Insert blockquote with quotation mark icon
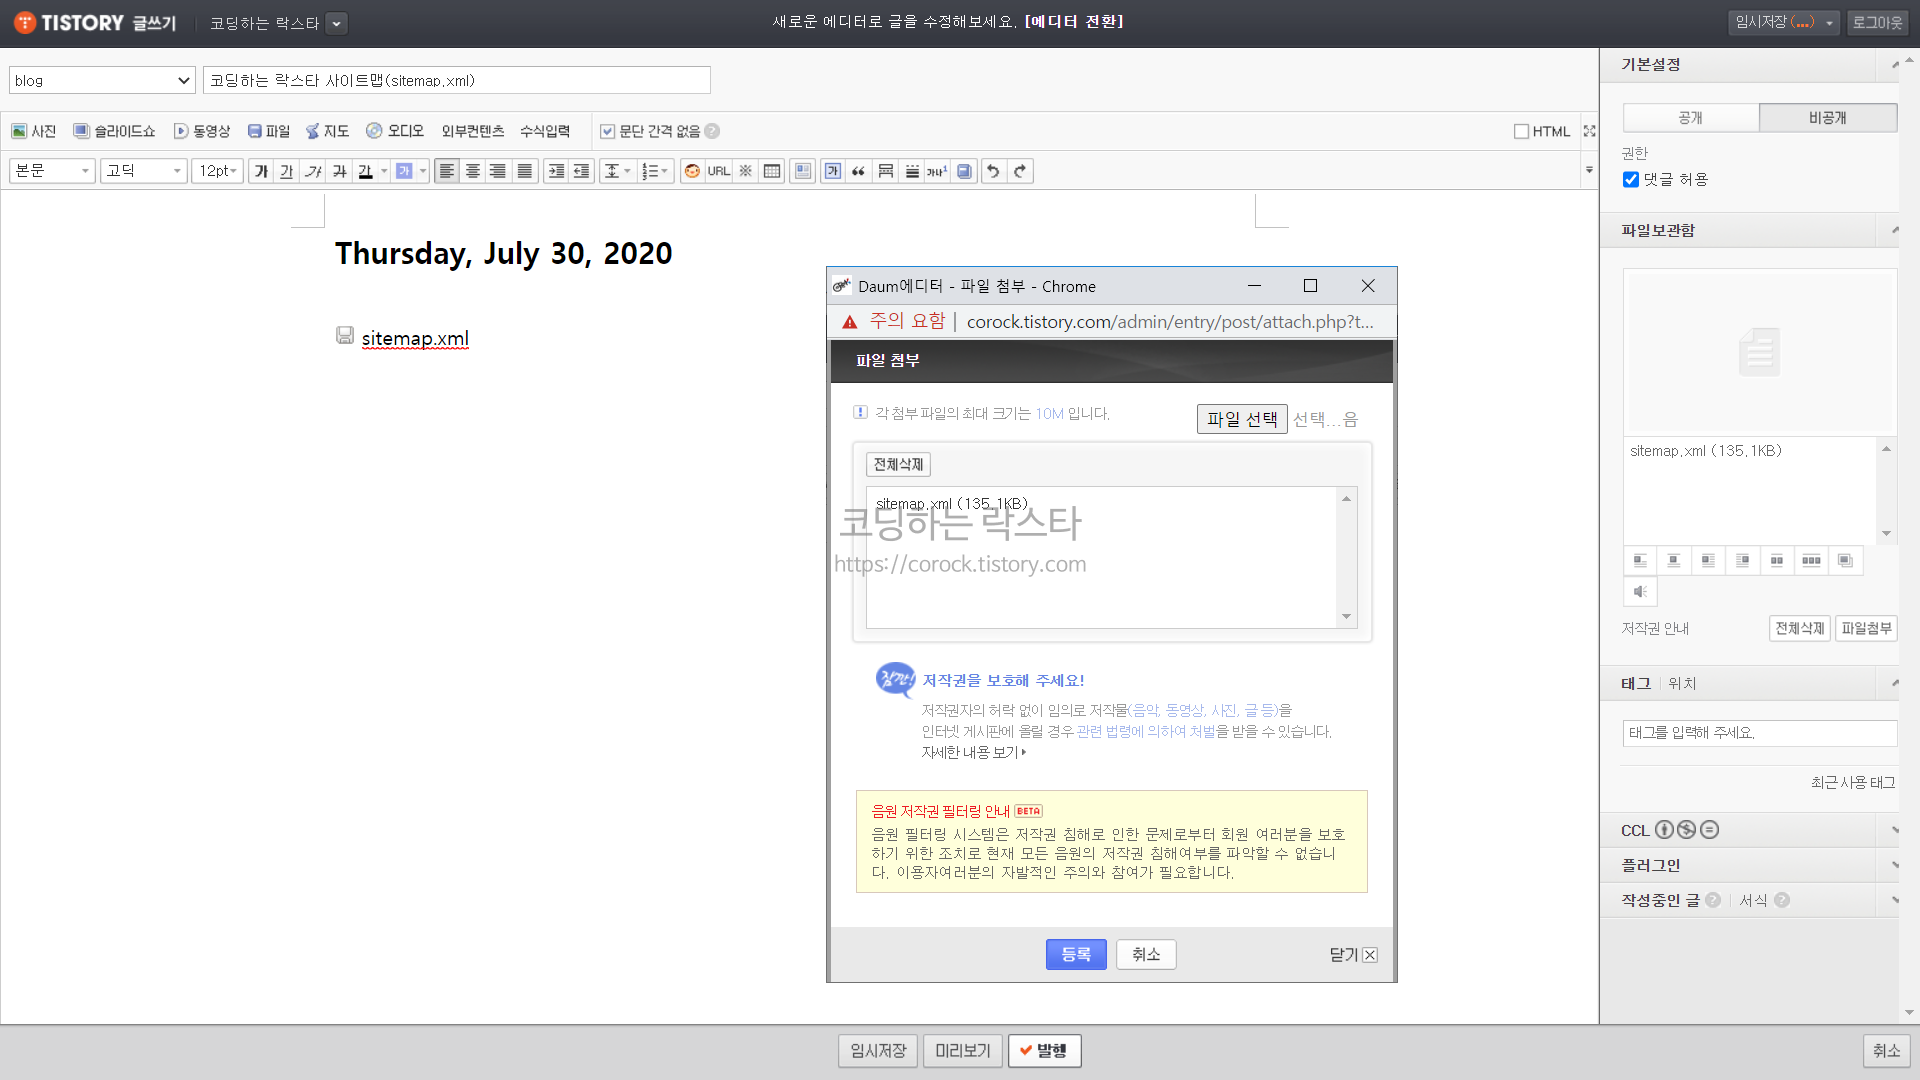1920x1080 pixels. pyautogui.click(x=858, y=171)
